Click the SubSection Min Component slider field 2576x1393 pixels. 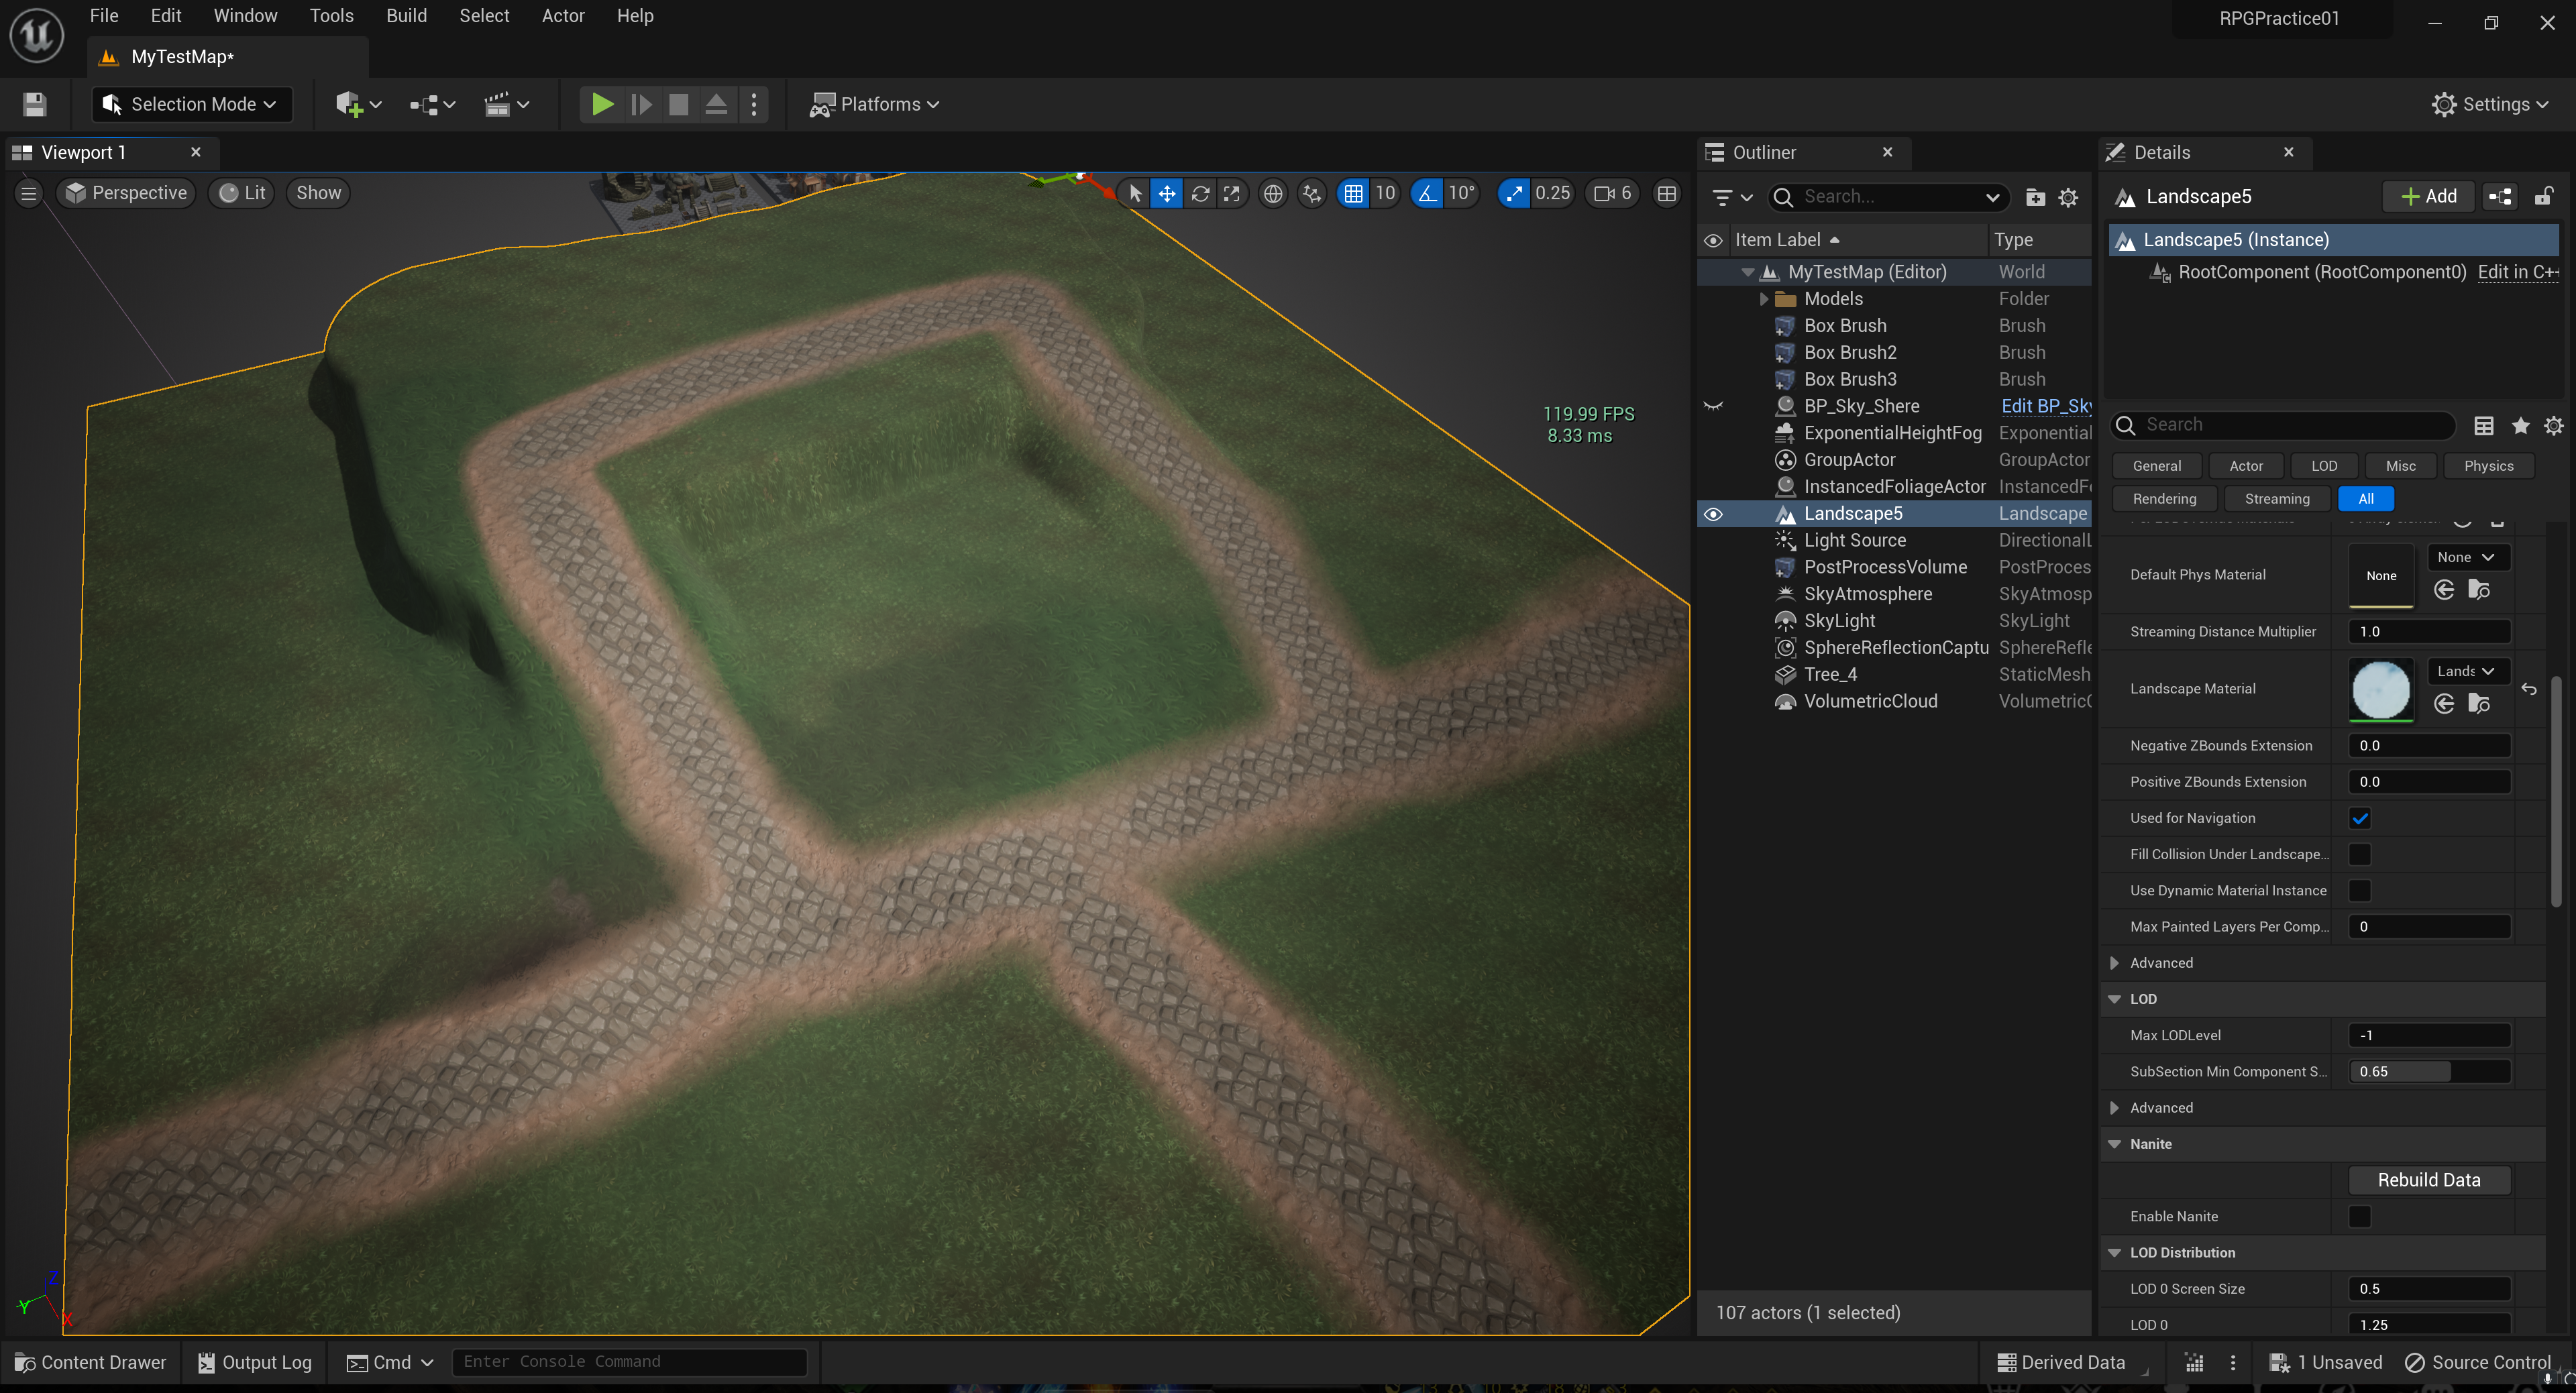pyautogui.click(x=2428, y=1071)
